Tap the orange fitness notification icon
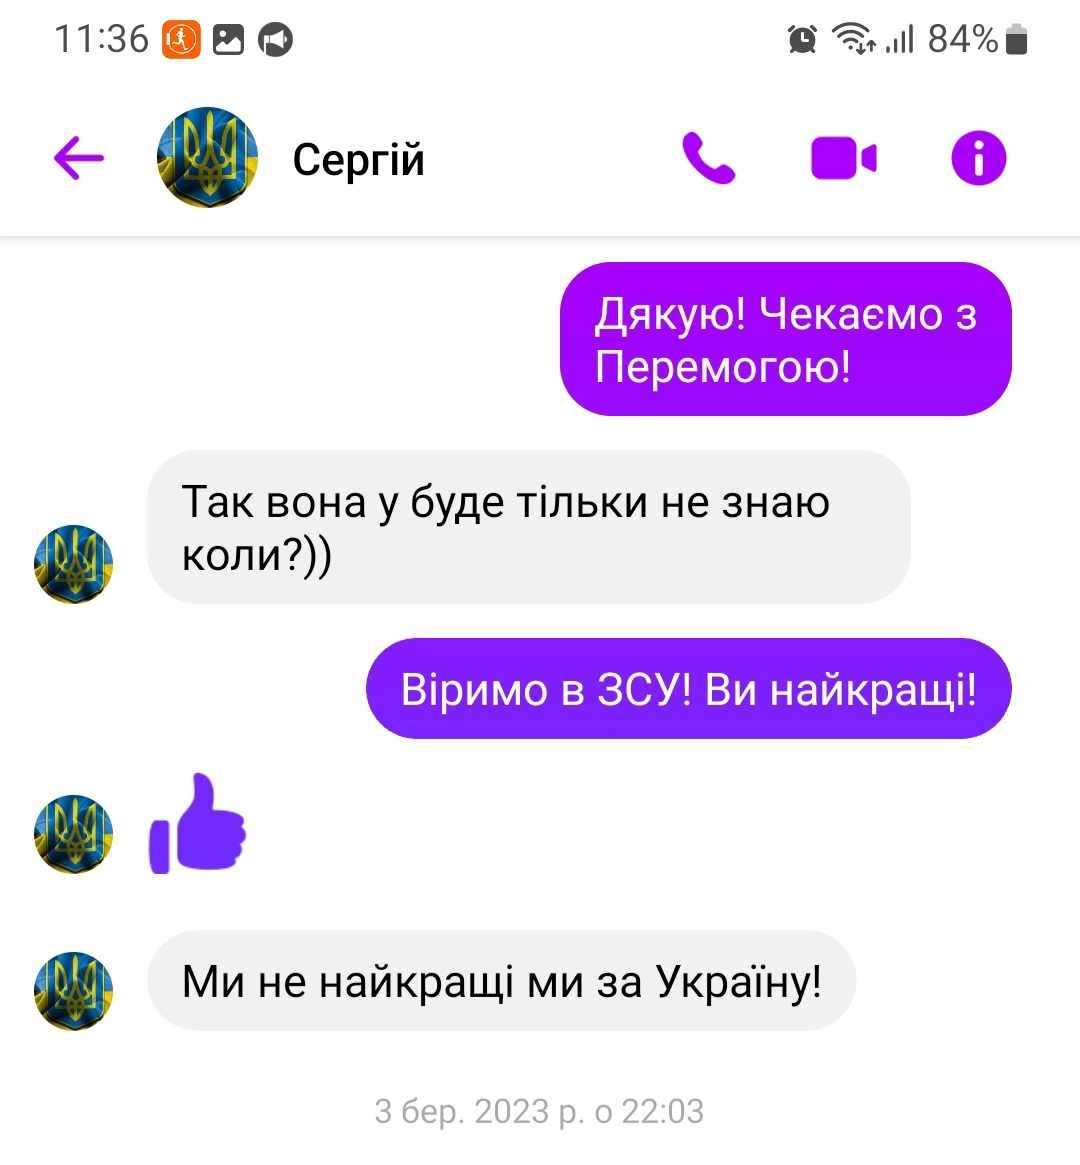1080x1165 pixels. click(x=181, y=39)
